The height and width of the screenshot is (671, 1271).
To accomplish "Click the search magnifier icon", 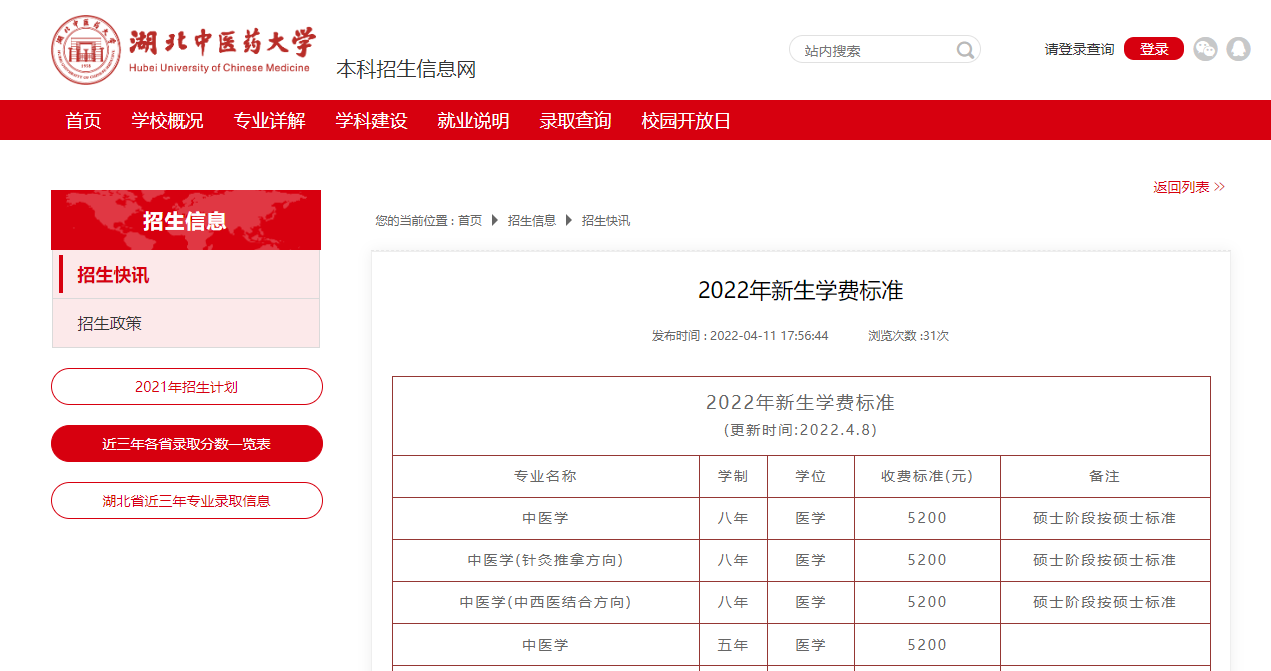I will [x=964, y=49].
